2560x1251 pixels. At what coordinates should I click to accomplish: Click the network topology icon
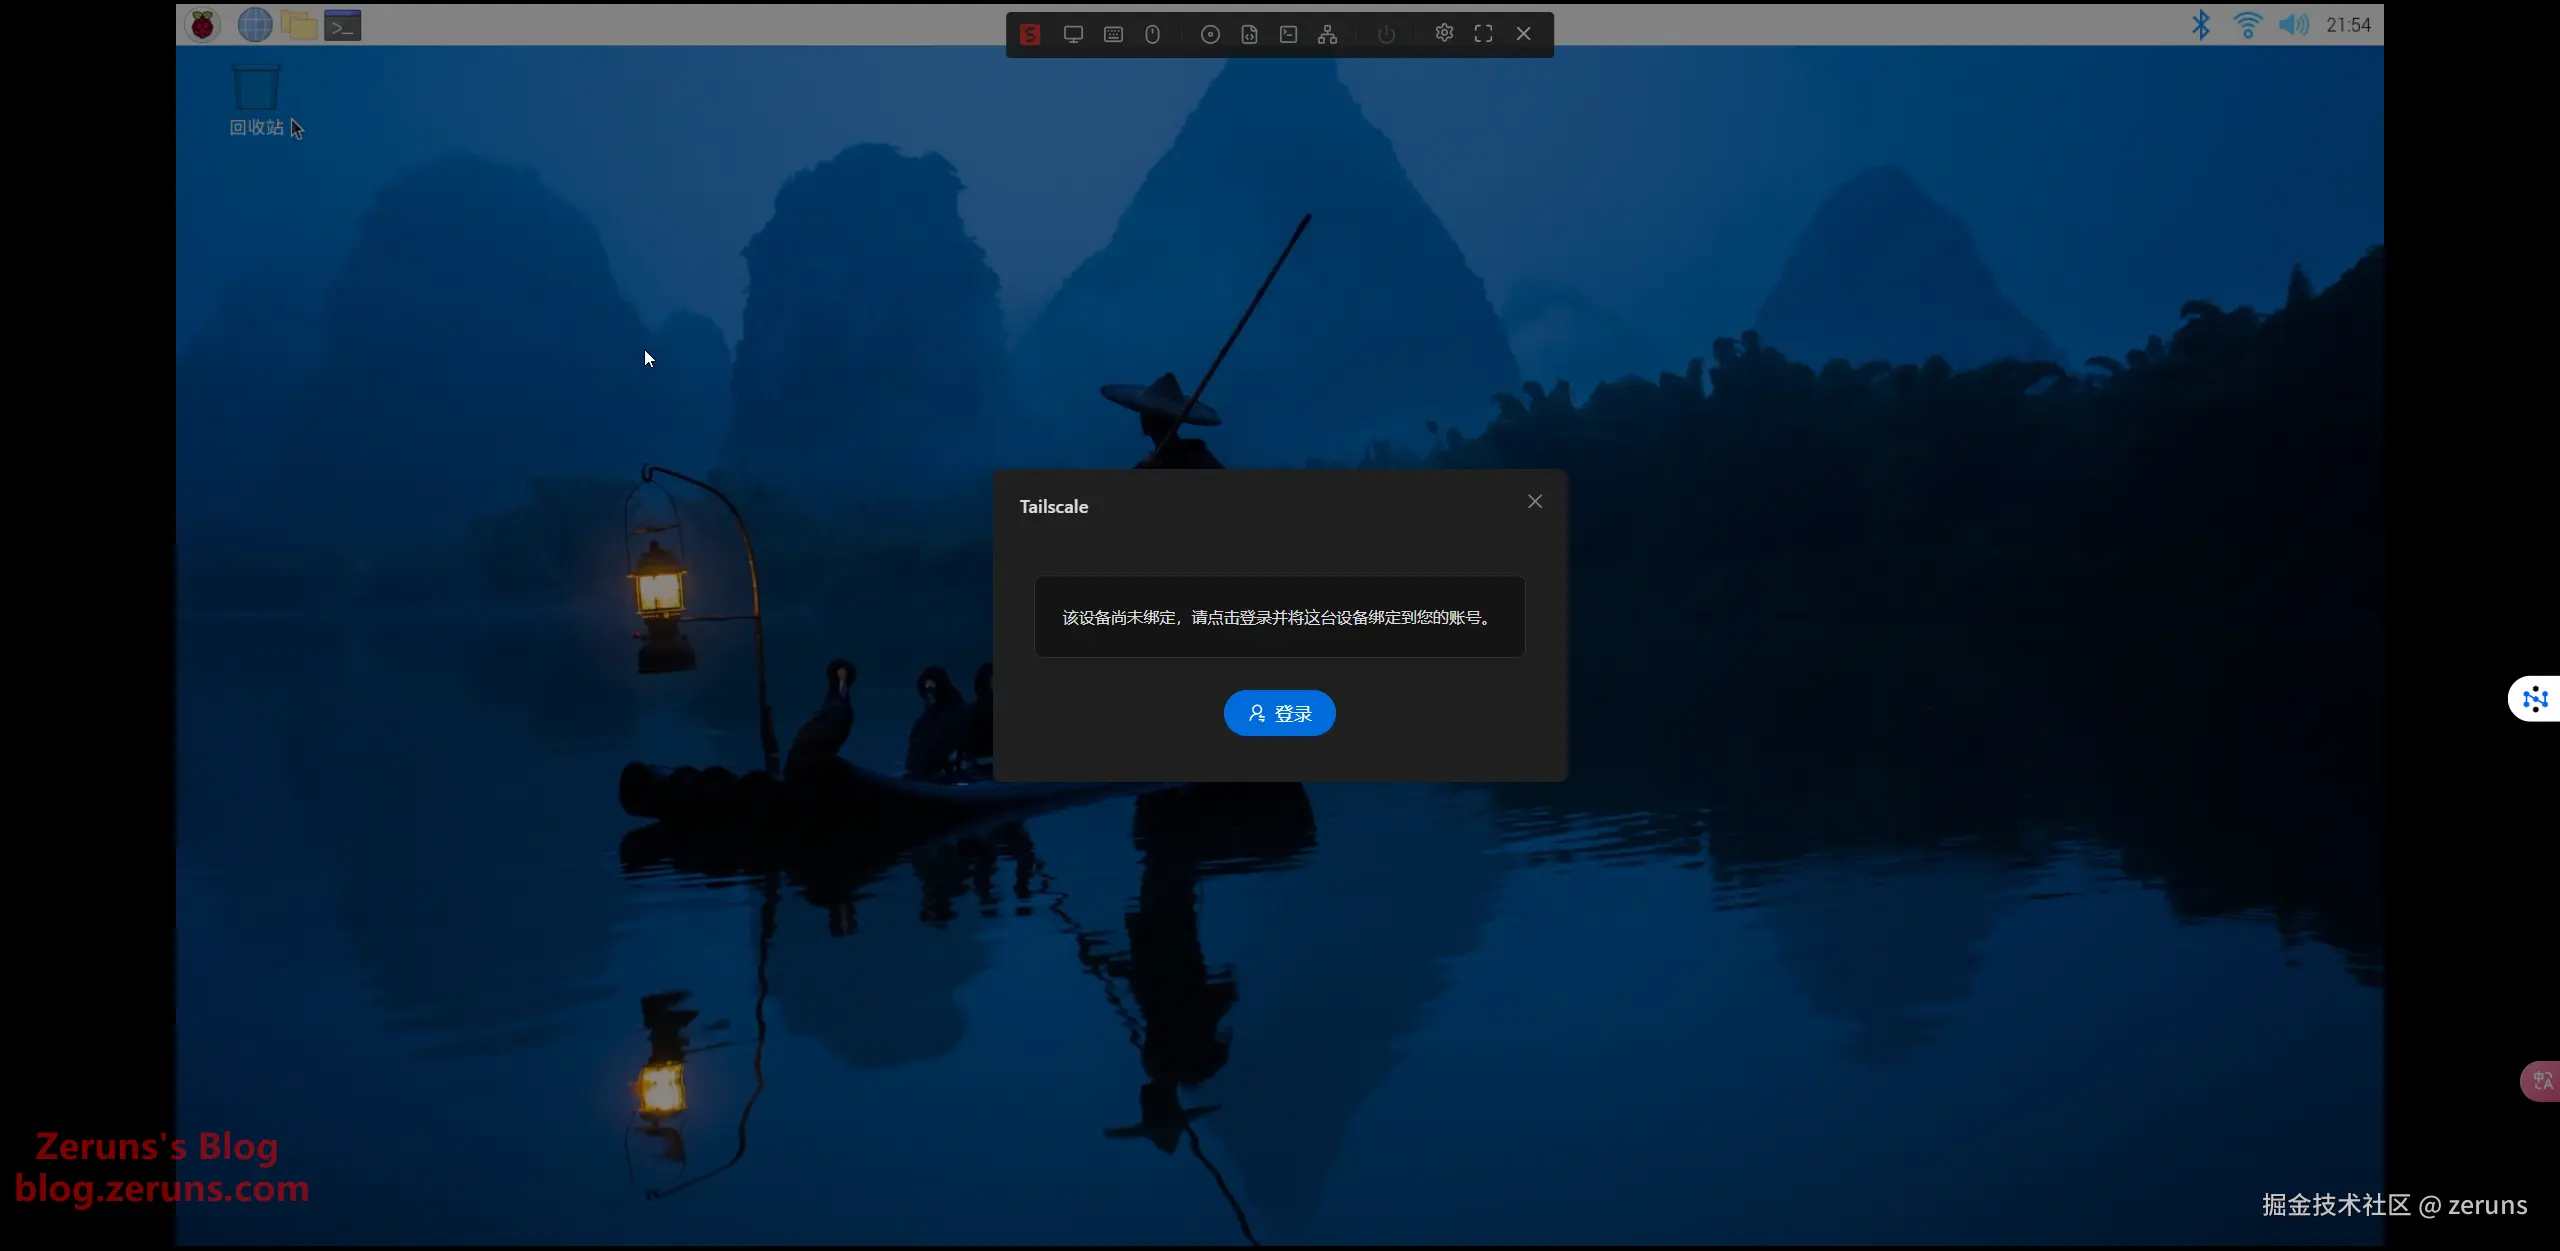(1327, 35)
